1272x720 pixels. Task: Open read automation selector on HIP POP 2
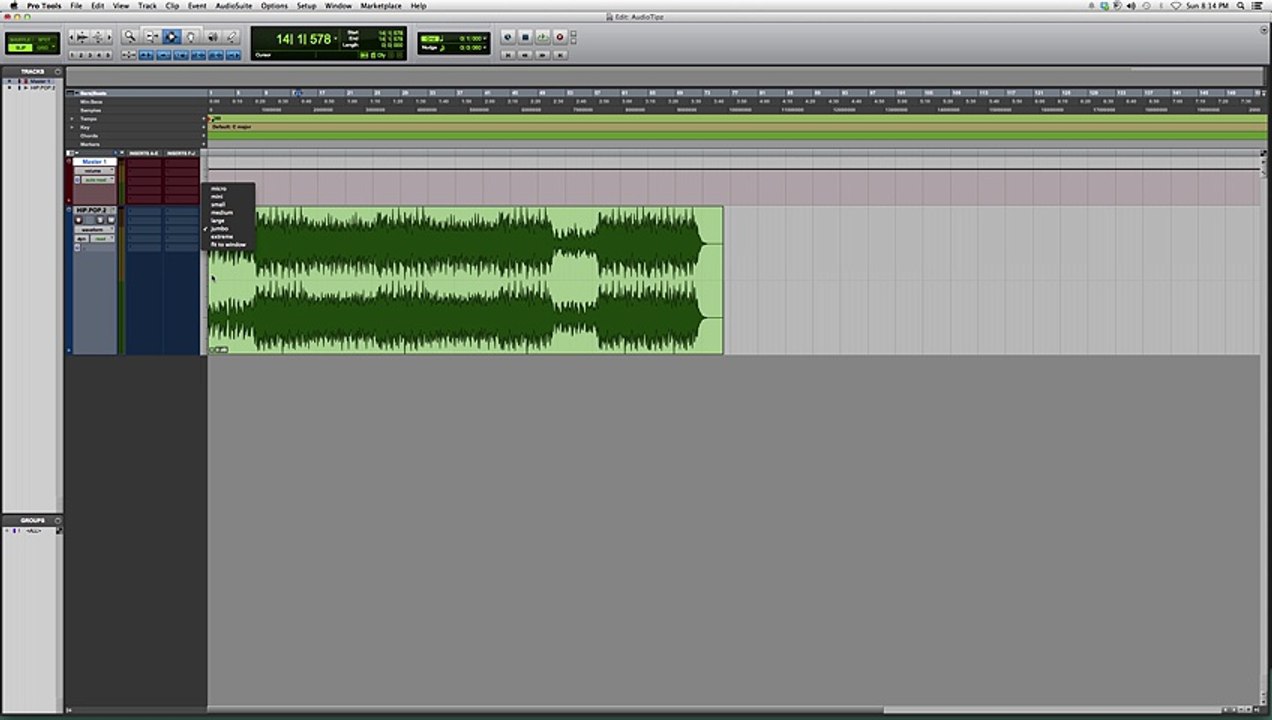pyautogui.click(x=102, y=239)
